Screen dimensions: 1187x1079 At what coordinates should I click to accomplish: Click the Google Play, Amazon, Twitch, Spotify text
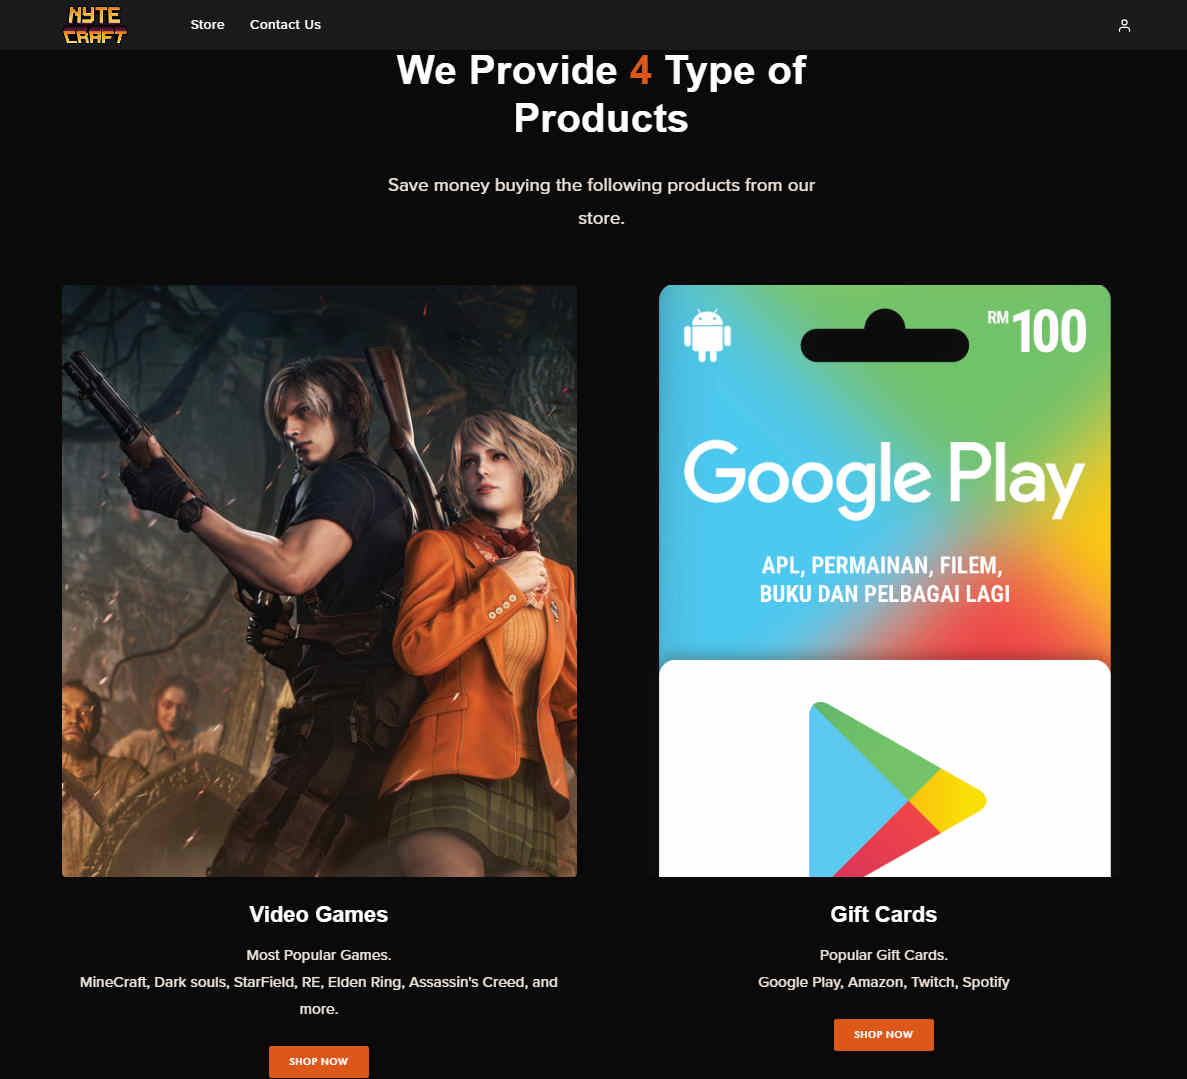coord(883,982)
